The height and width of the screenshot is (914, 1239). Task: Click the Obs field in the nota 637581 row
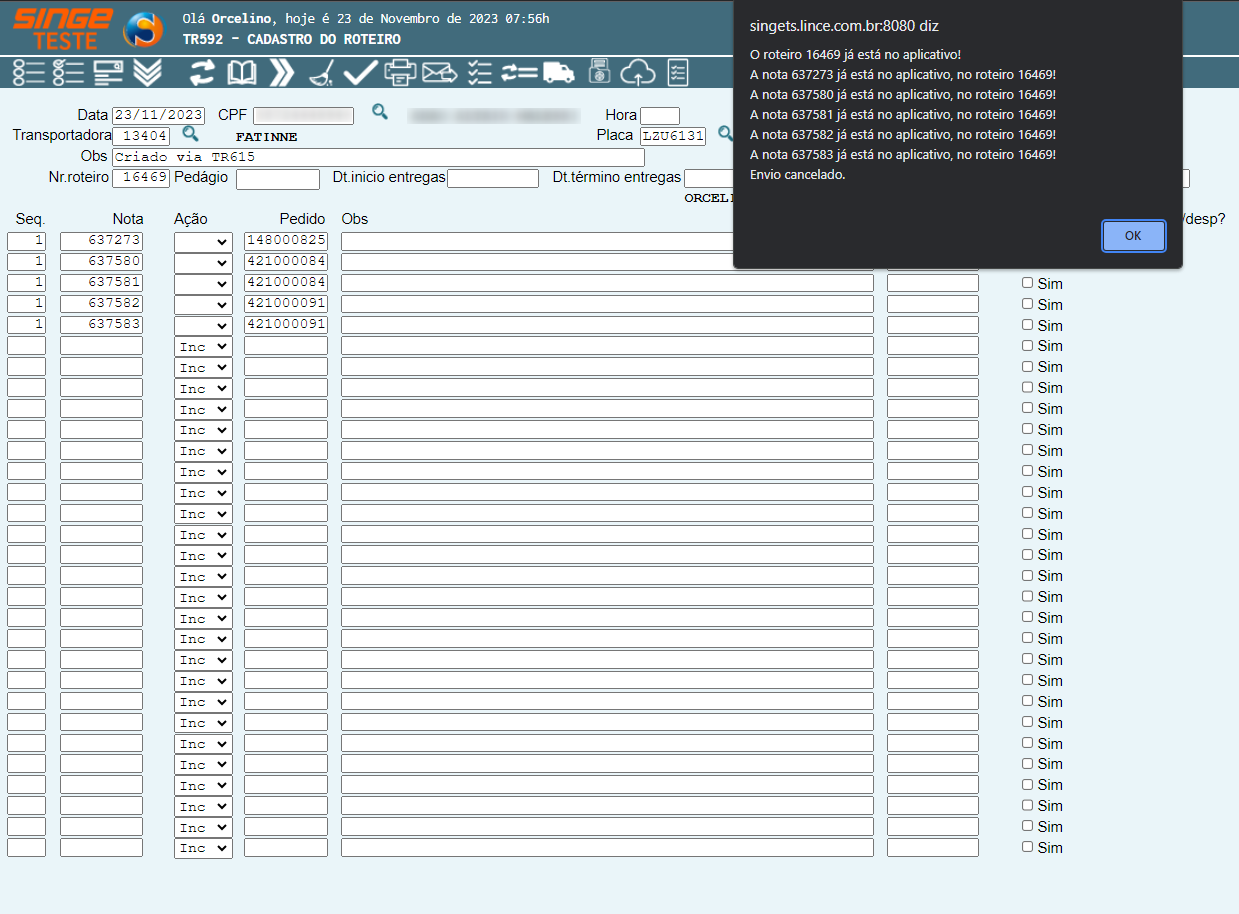click(x=607, y=283)
